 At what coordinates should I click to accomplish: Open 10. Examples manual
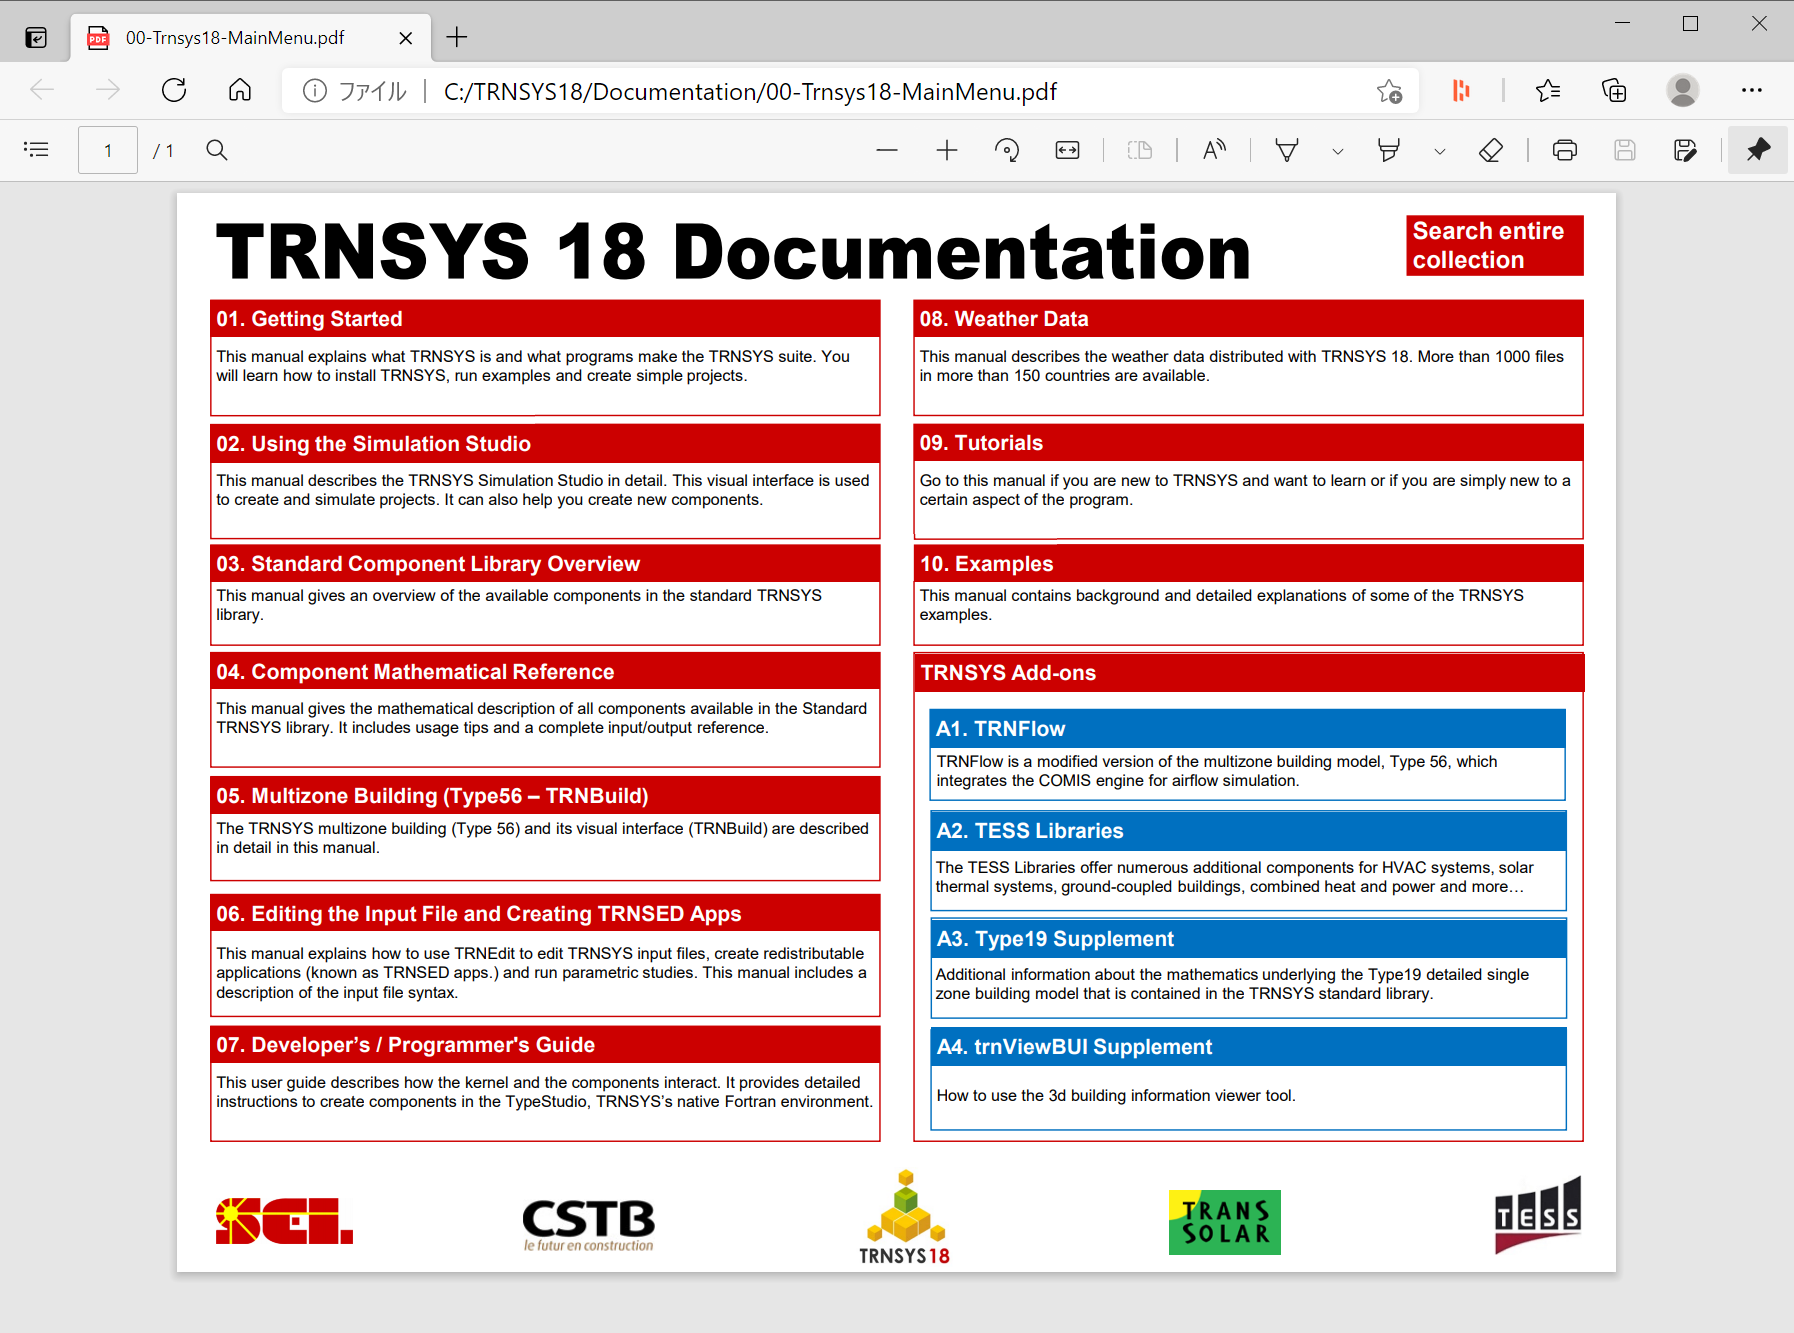pyautogui.click(x=1248, y=563)
